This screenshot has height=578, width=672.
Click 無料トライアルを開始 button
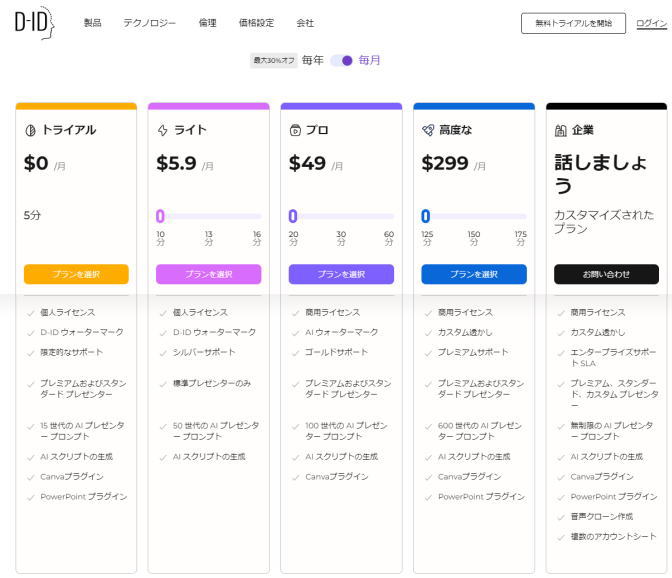coord(573,23)
